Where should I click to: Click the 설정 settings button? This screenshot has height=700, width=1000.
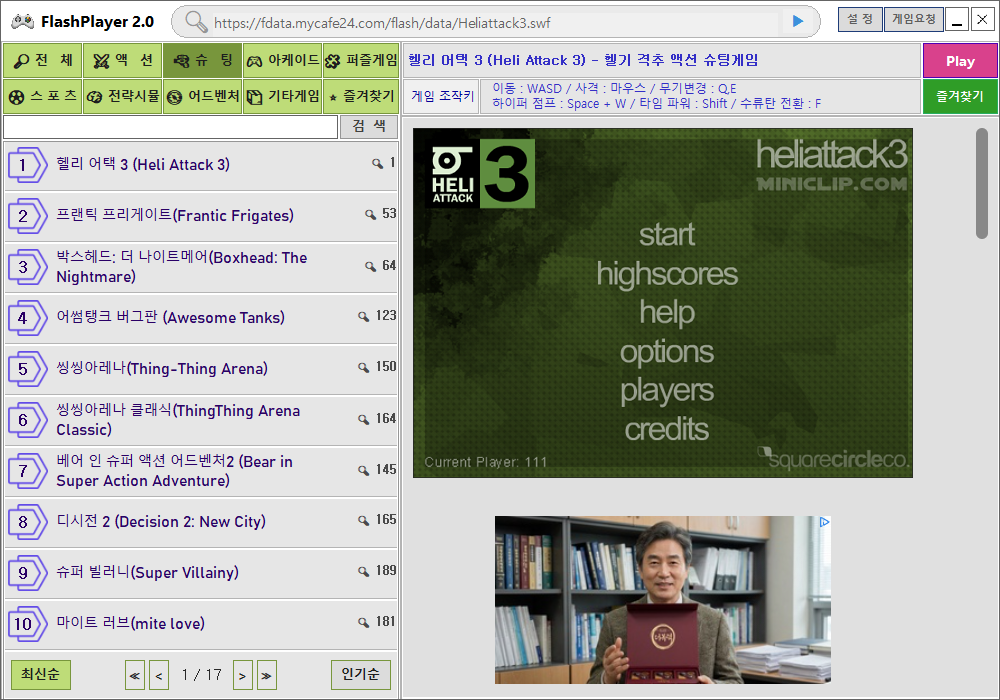pos(860,19)
